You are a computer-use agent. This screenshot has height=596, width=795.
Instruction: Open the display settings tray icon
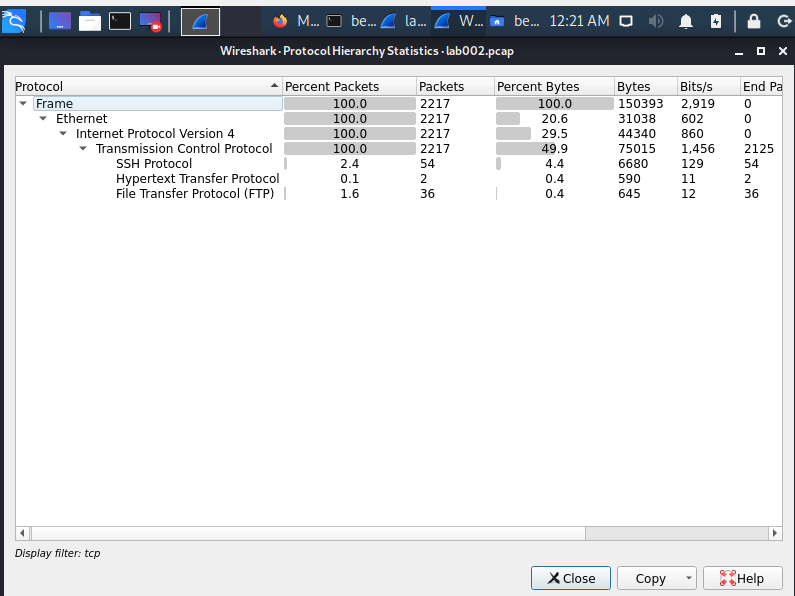coord(626,21)
